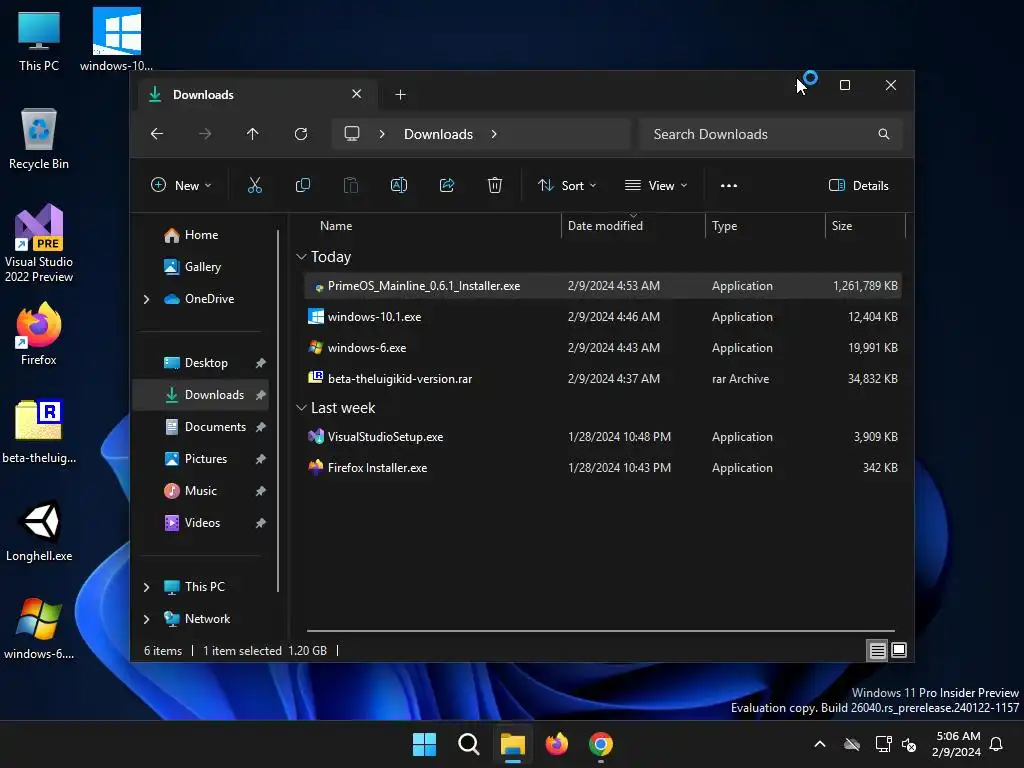Click horizontal scrollbar in file list
The height and width of the screenshot is (768, 1024).
[x=601, y=631]
